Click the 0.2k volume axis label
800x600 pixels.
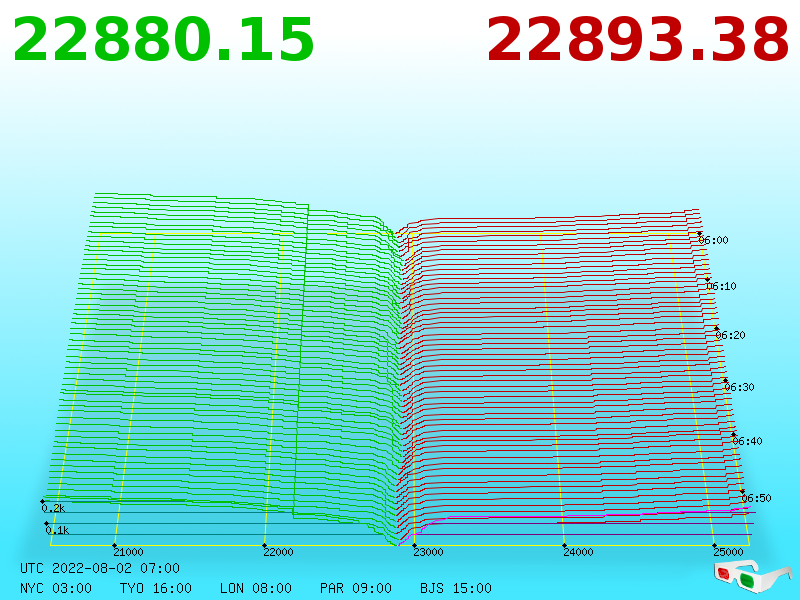53,508
